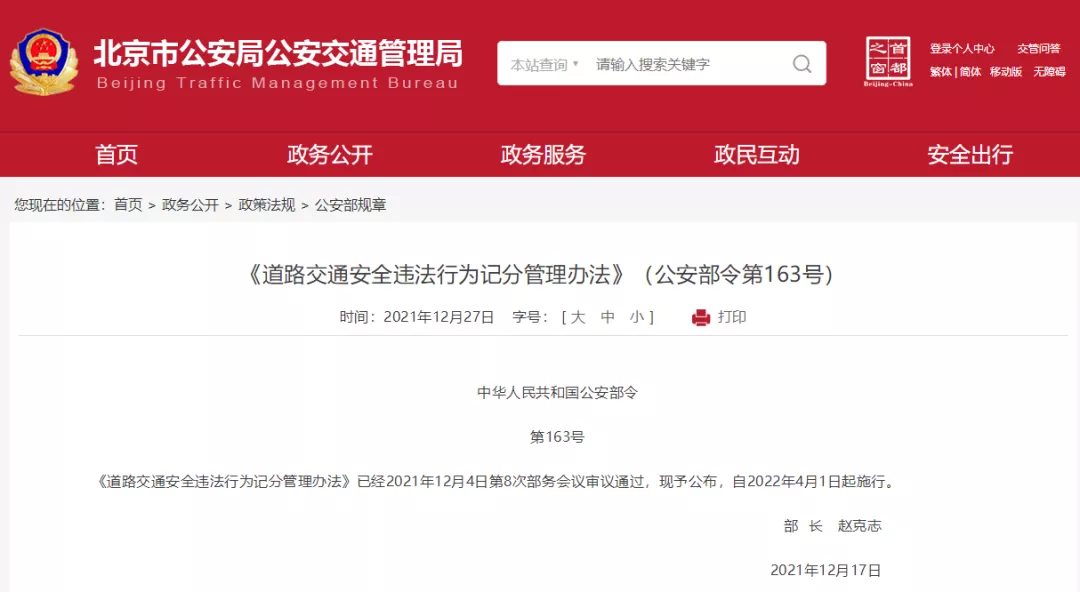The width and height of the screenshot is (1080, 592).
Task: Open the 政务公开 navigation tab
Action: (x=330, y=154)
